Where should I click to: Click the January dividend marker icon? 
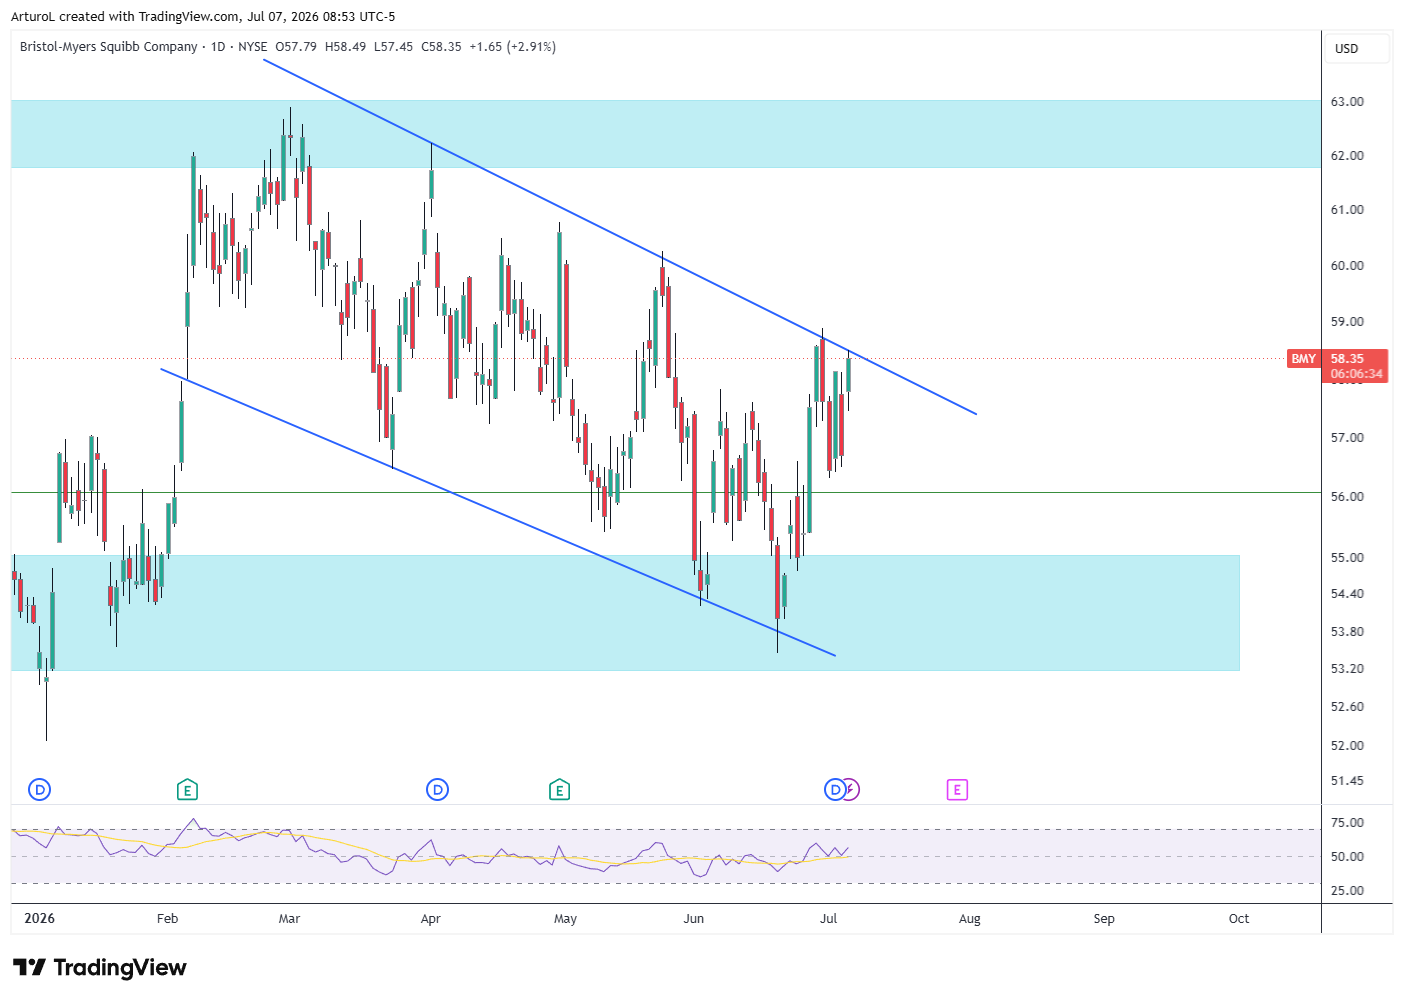point(40,790)
